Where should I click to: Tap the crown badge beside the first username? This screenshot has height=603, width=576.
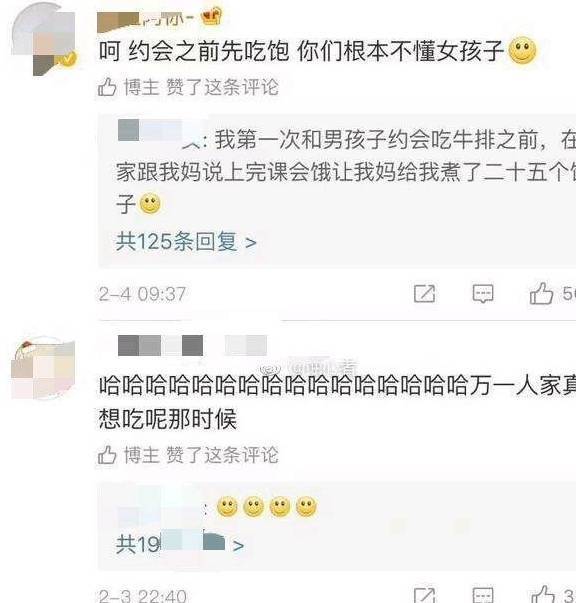pos(213,17)
